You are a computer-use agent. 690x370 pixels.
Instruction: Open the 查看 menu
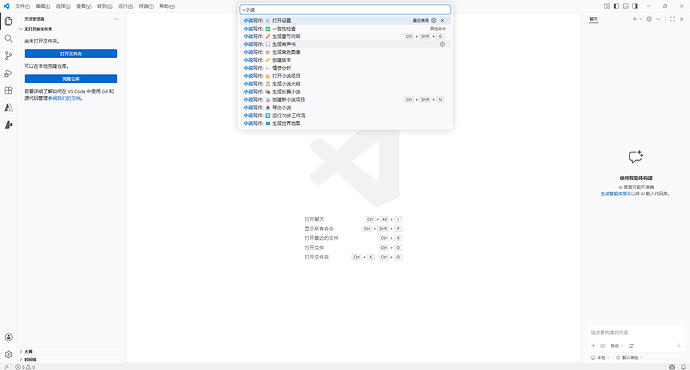tap(84, 6)
